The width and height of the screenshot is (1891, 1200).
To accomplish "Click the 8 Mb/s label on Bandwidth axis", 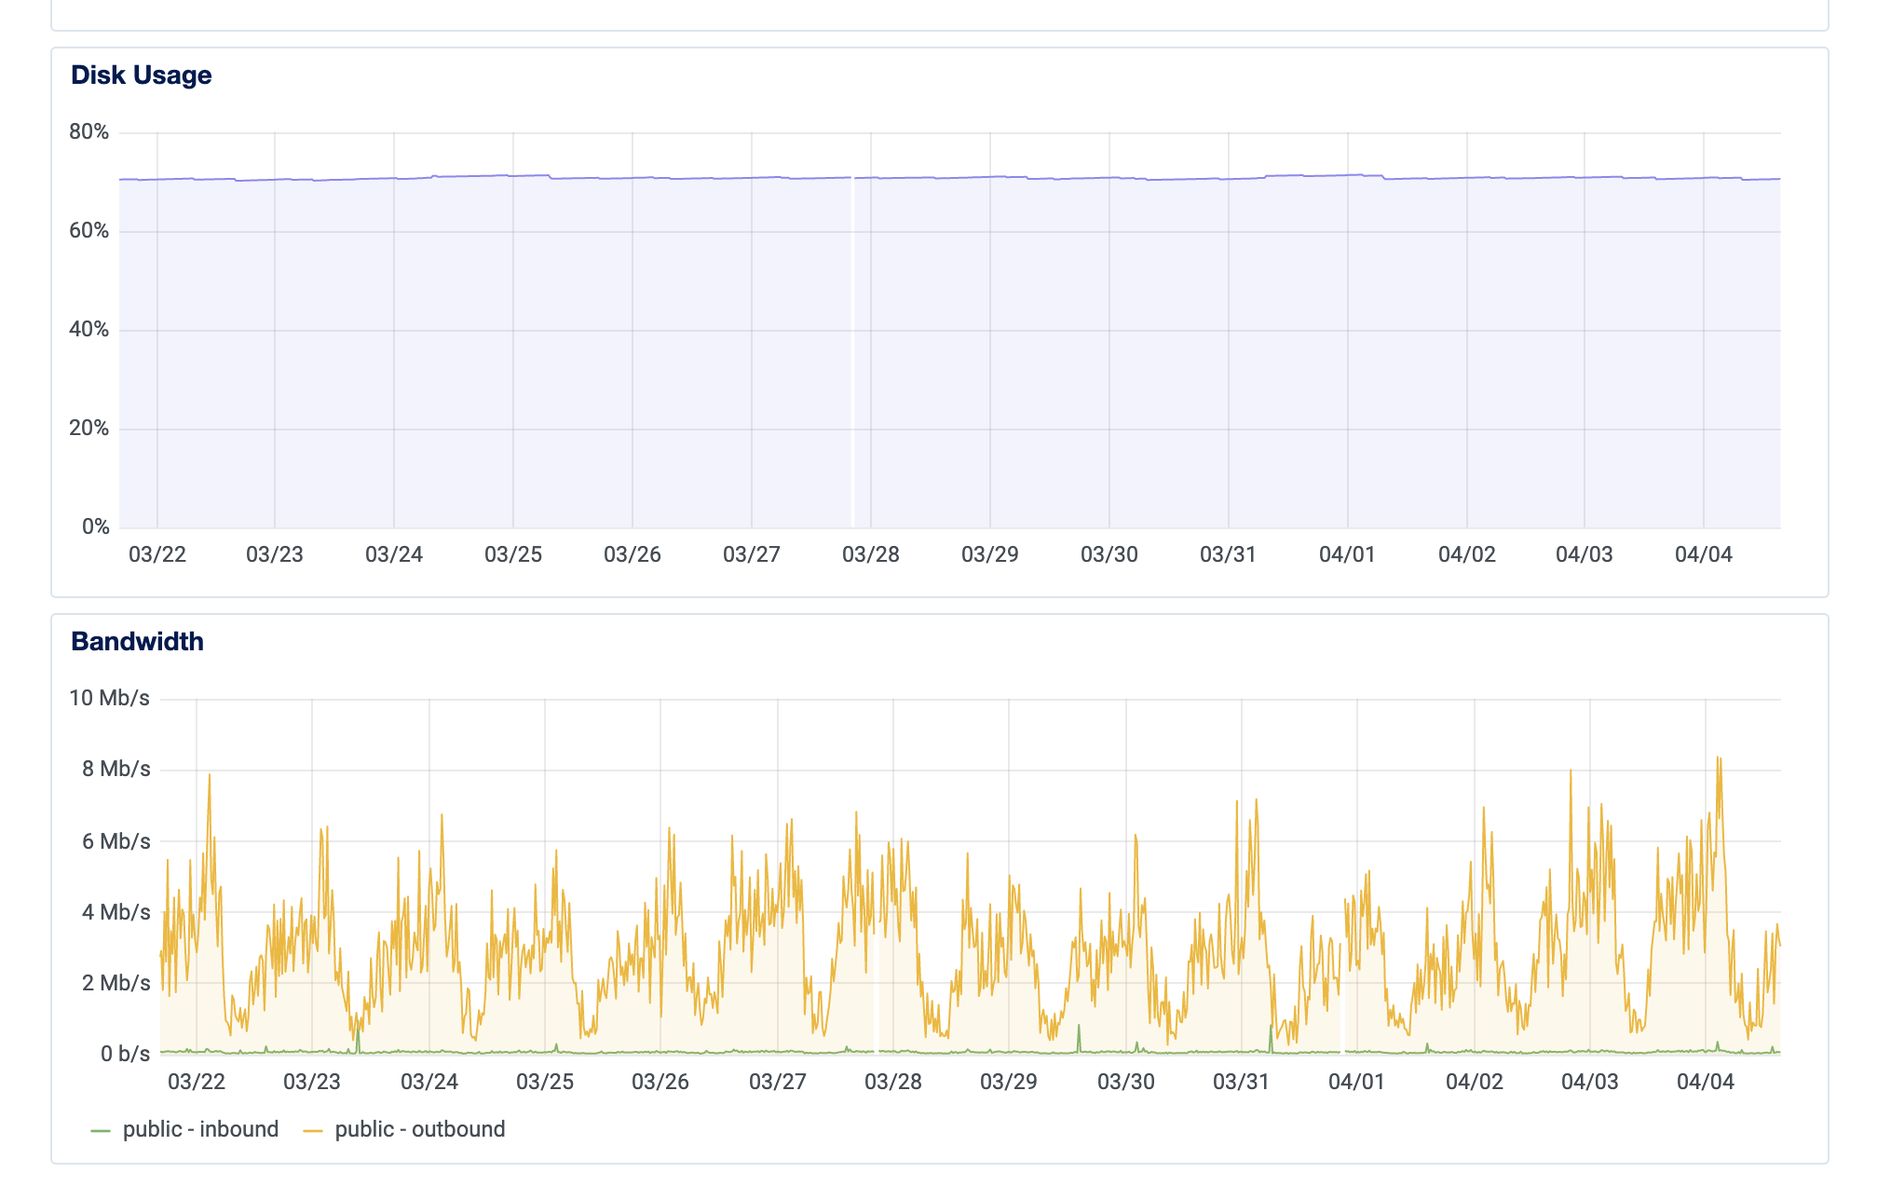I will (x=116, y=769).
